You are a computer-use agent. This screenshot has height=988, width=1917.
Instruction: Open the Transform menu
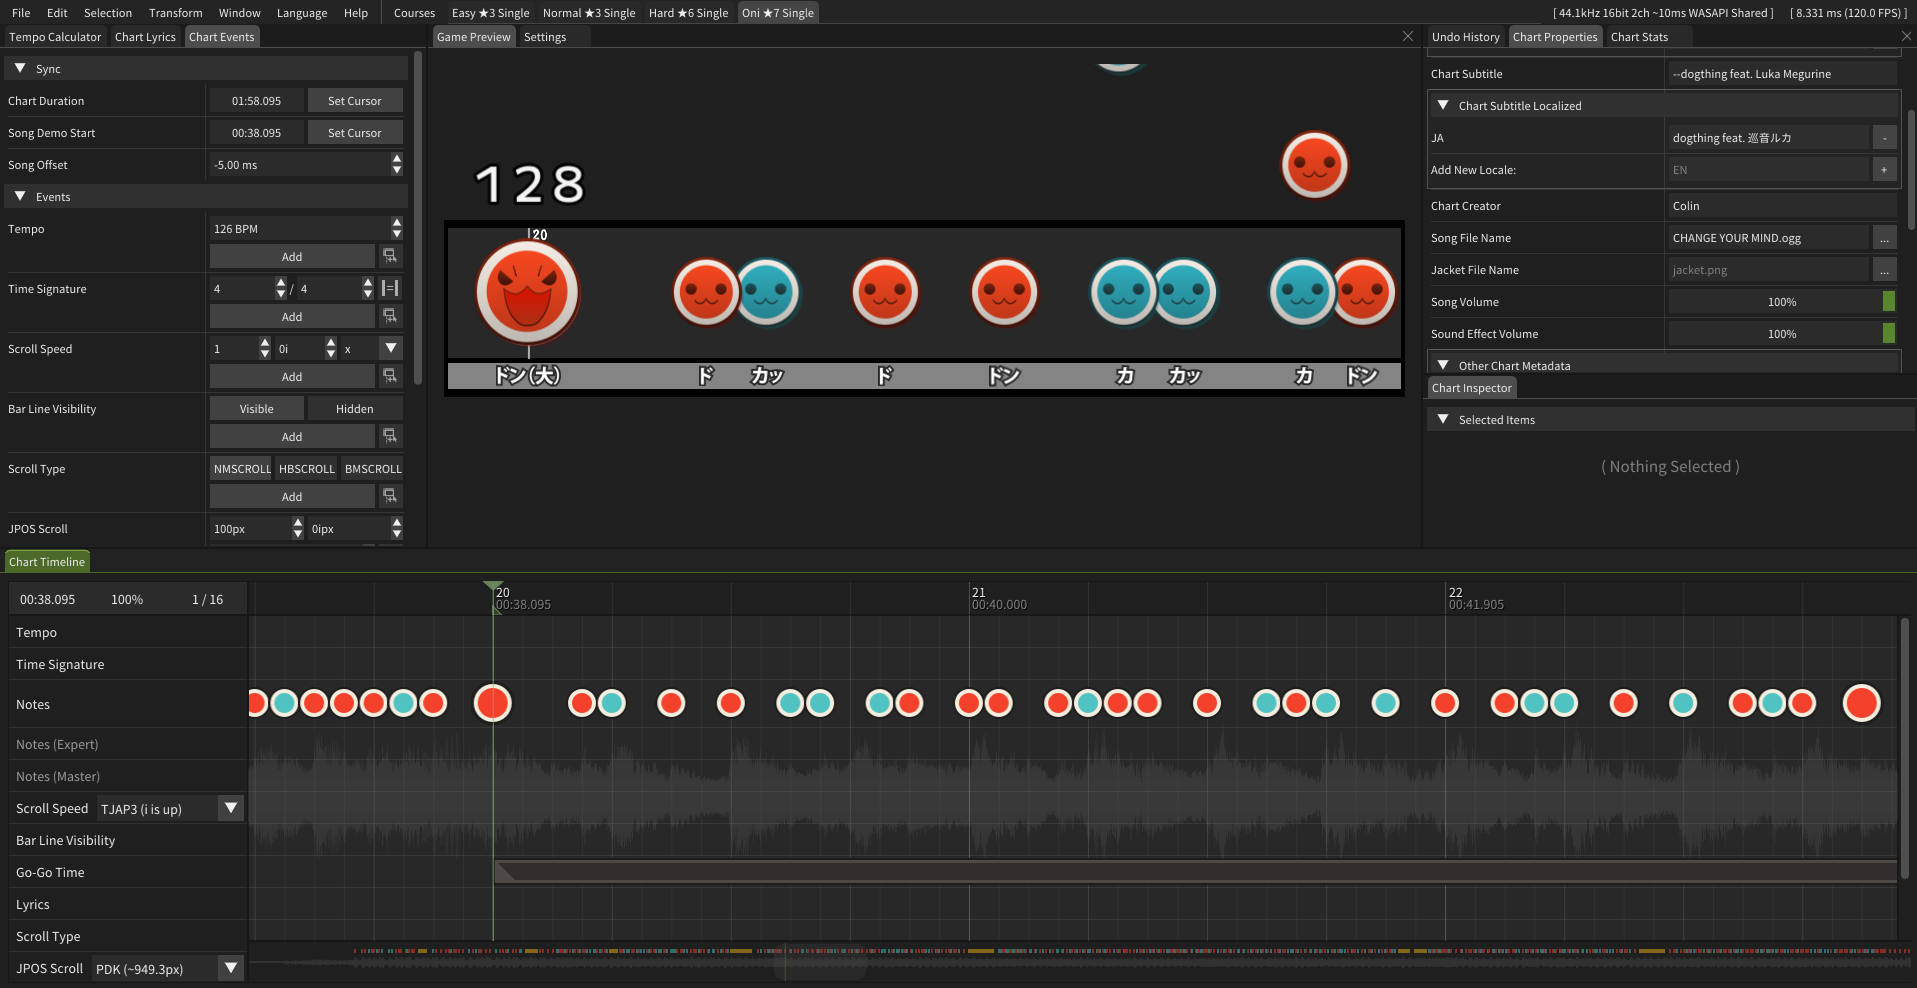point(176,13)
